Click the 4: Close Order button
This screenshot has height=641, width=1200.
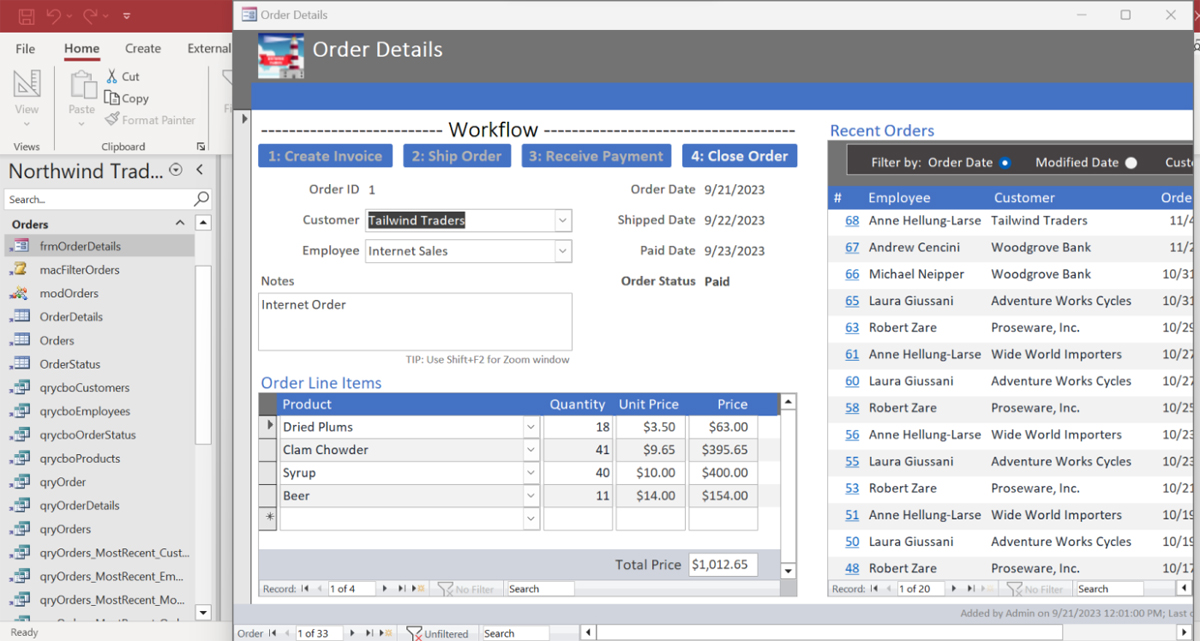739,156
